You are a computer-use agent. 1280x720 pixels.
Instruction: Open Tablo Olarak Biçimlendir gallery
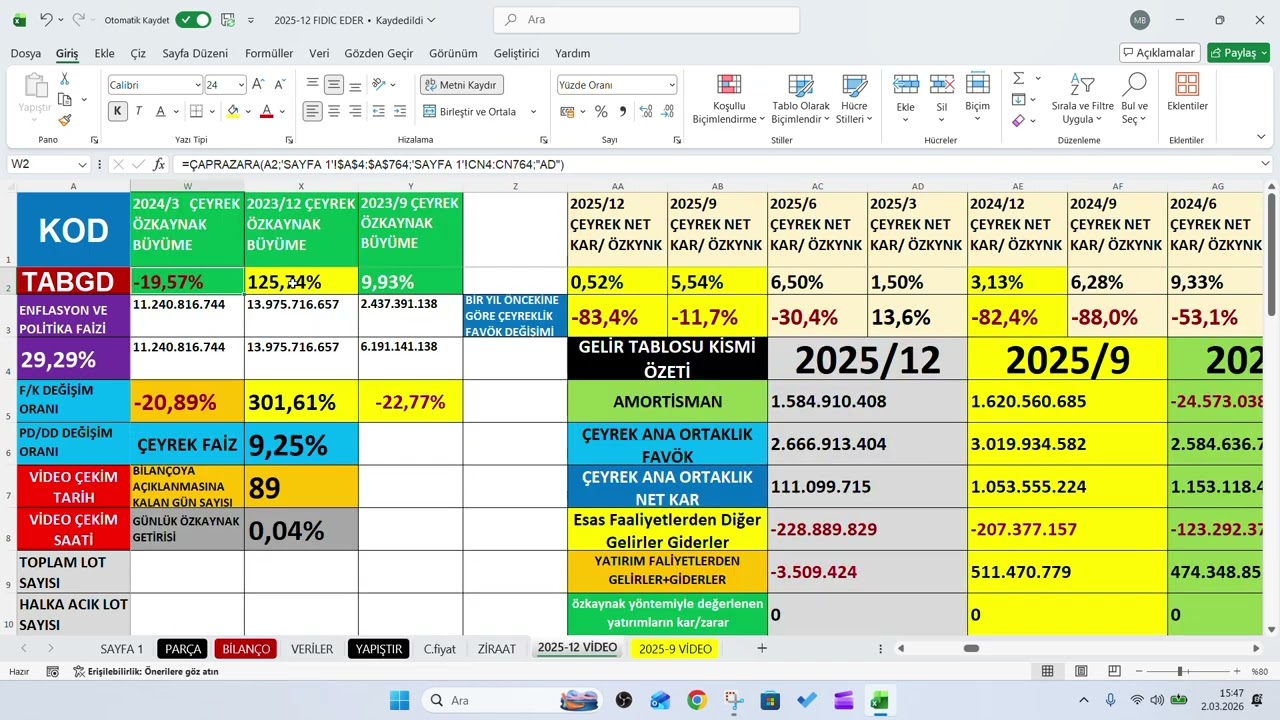(x=801, y=99)
